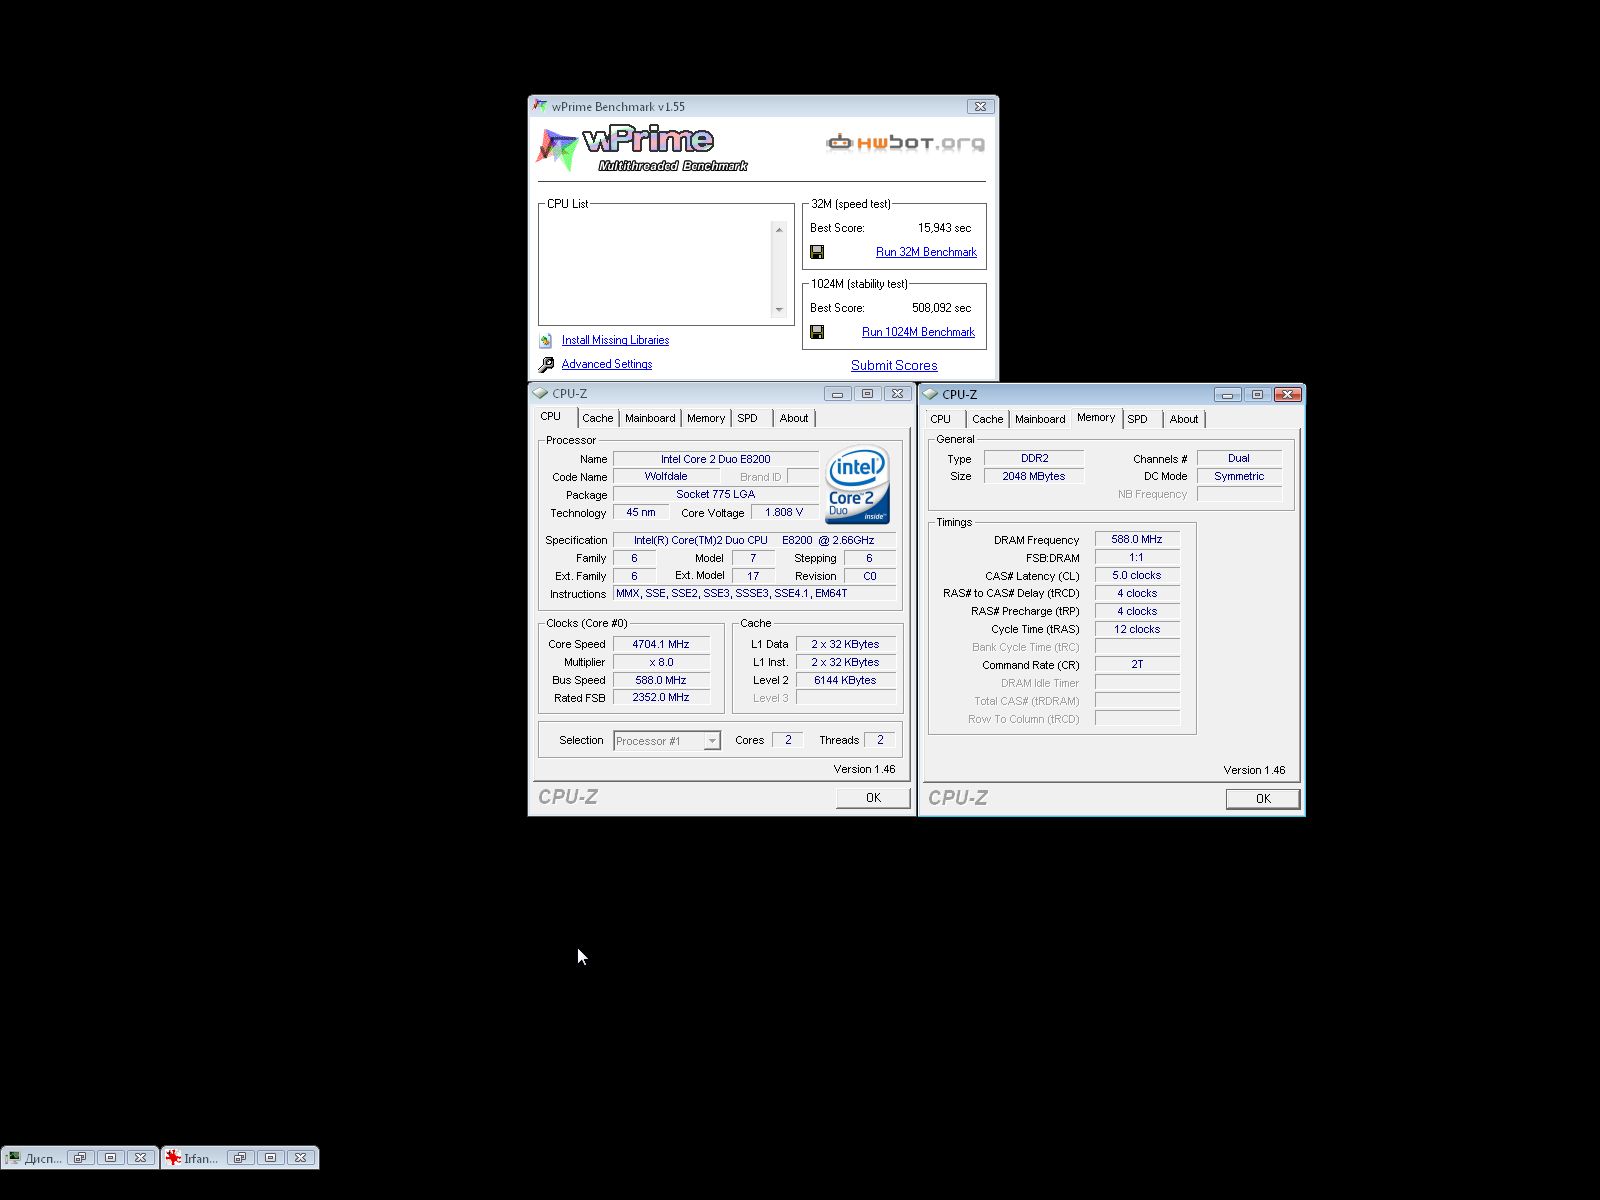Click the Code Name value Wolfdale
Viewport: 1600px width, 1200px height.
(x=666, y=476)
